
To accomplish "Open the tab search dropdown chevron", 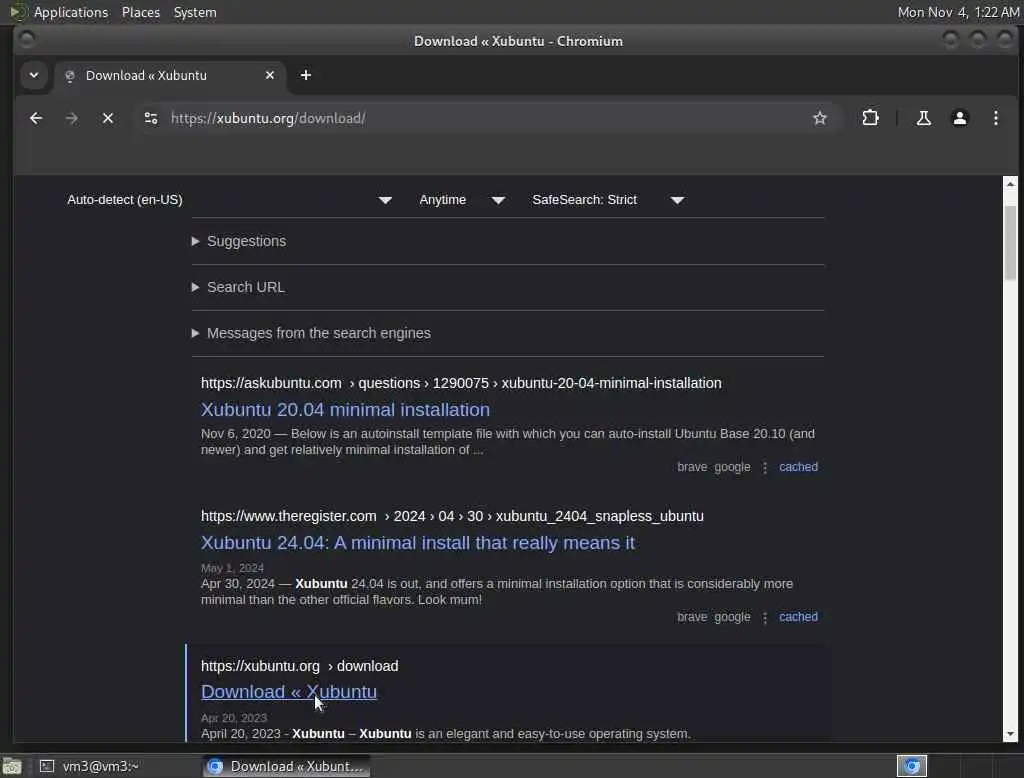I will point(34,75).
